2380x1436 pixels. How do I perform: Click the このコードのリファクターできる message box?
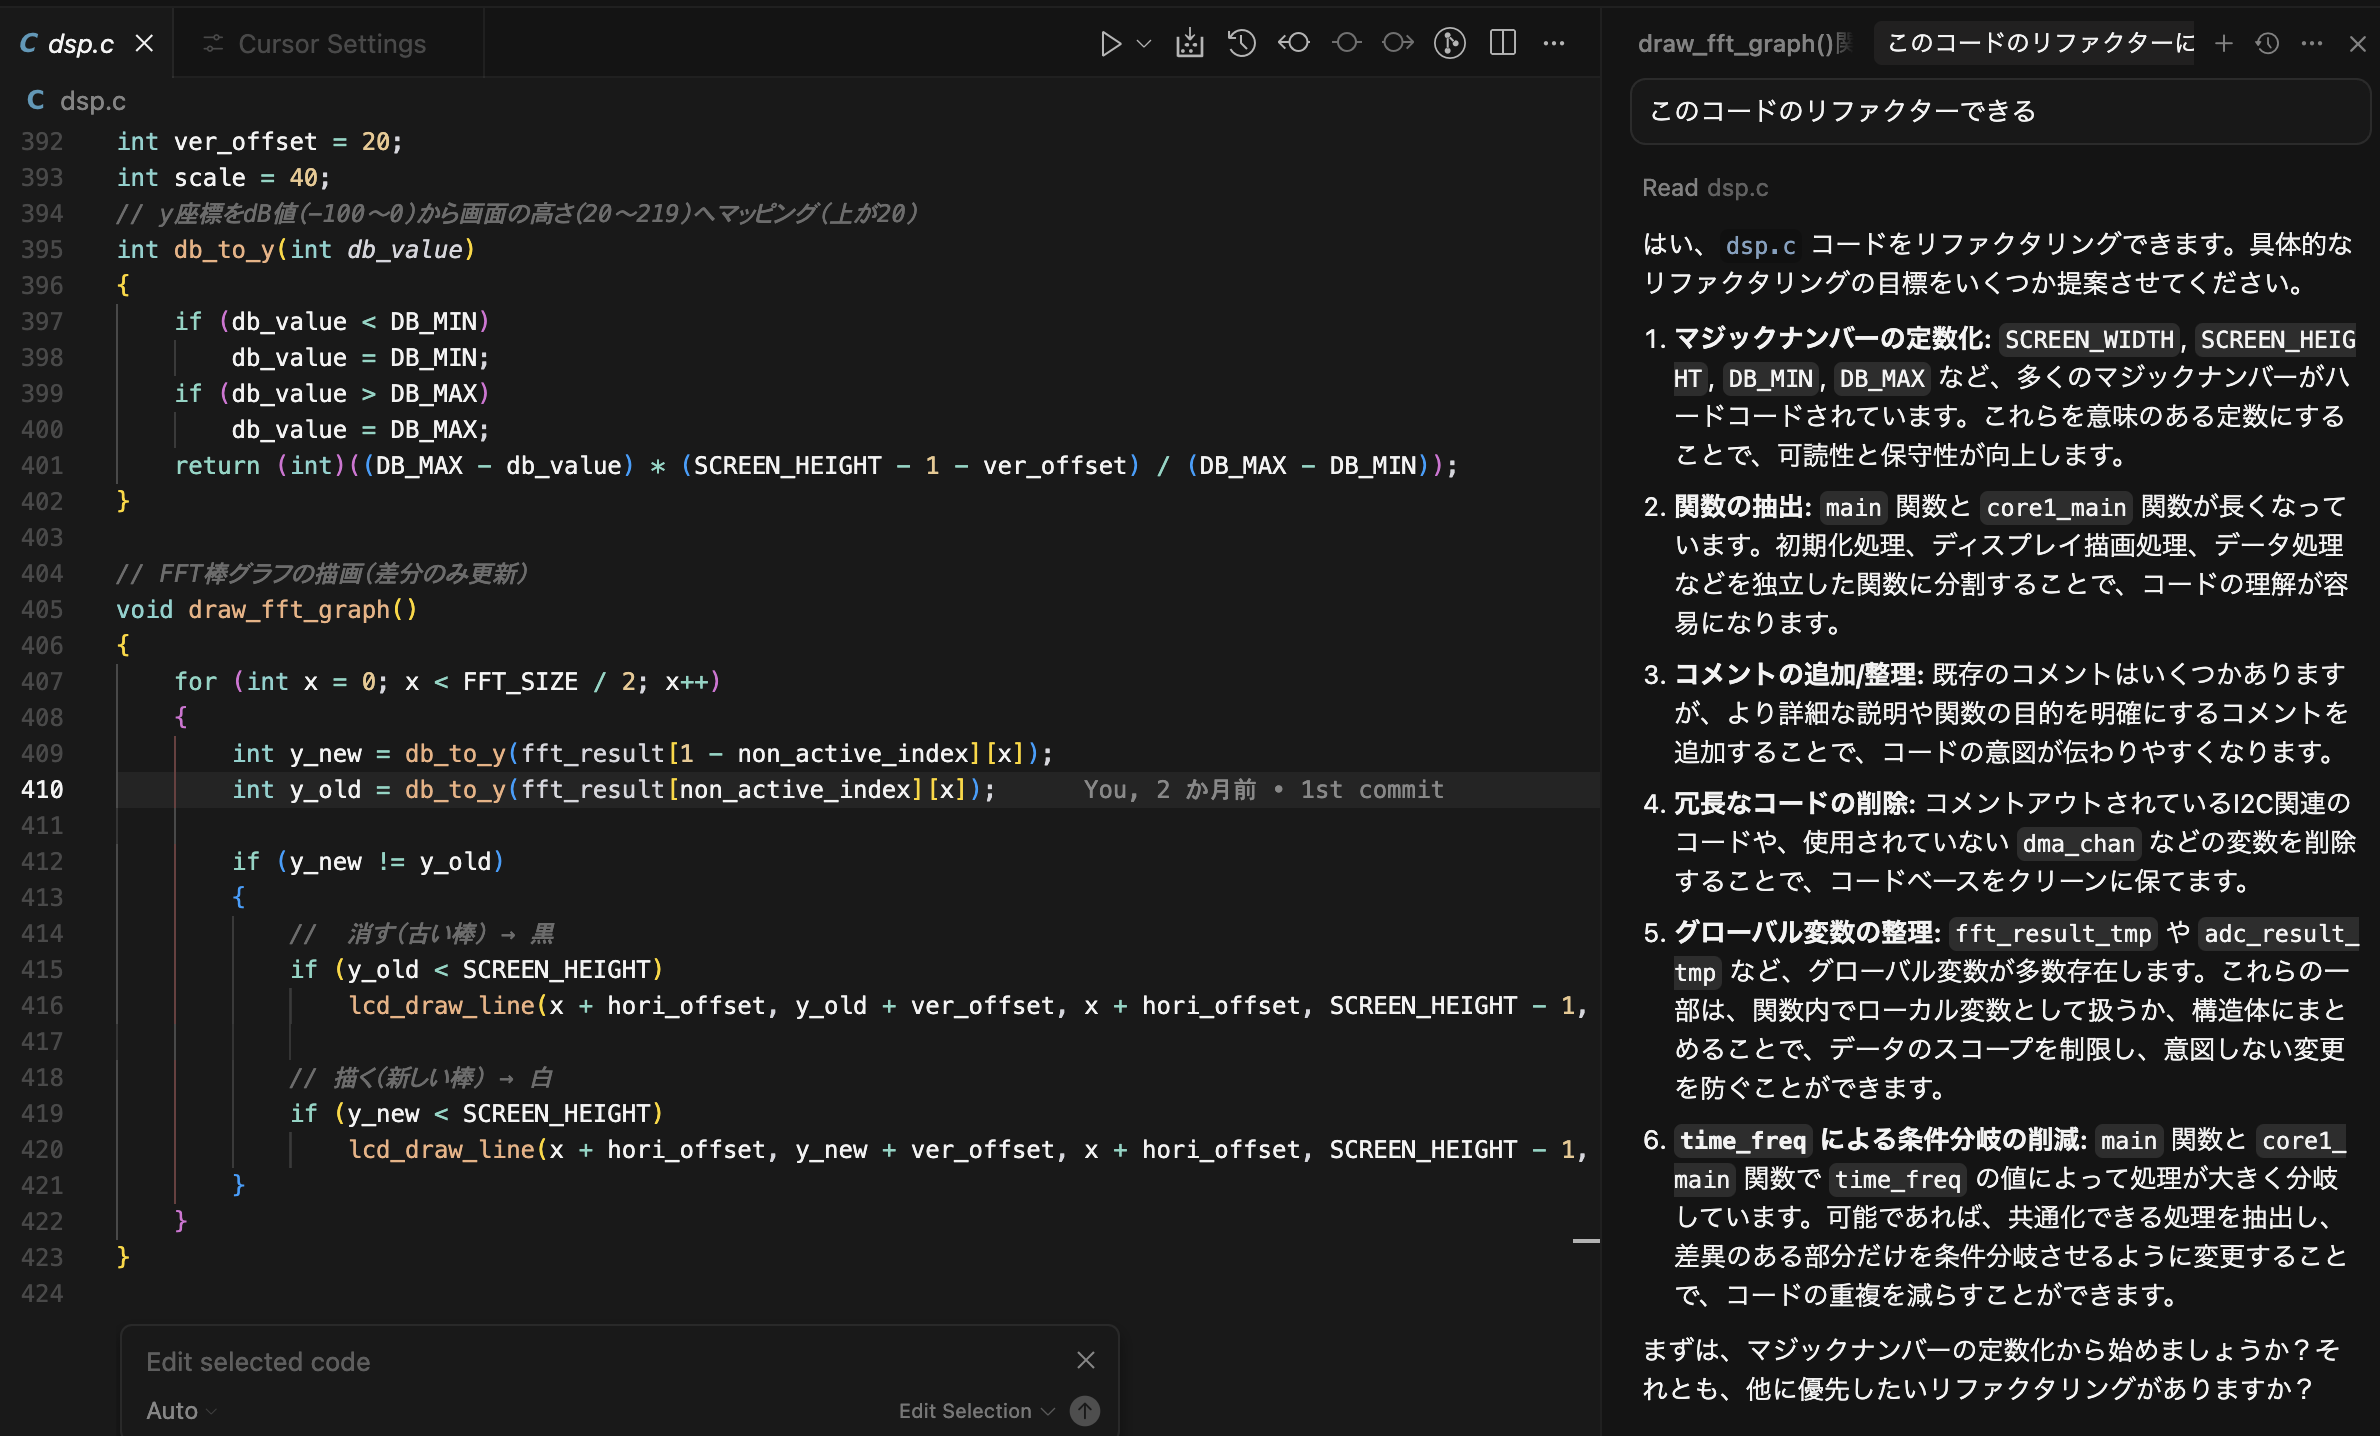pos(2000,111)
